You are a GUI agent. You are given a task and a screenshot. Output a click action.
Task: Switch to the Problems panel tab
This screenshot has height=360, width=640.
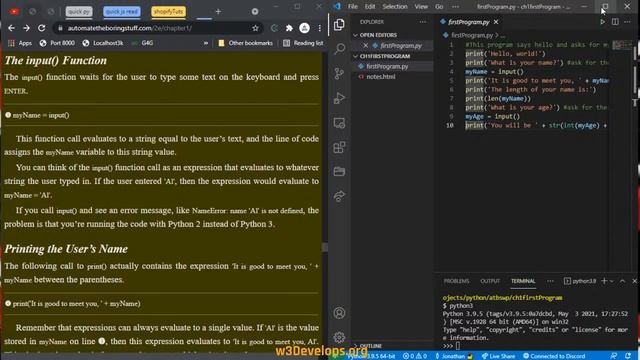tap(456, 281)
